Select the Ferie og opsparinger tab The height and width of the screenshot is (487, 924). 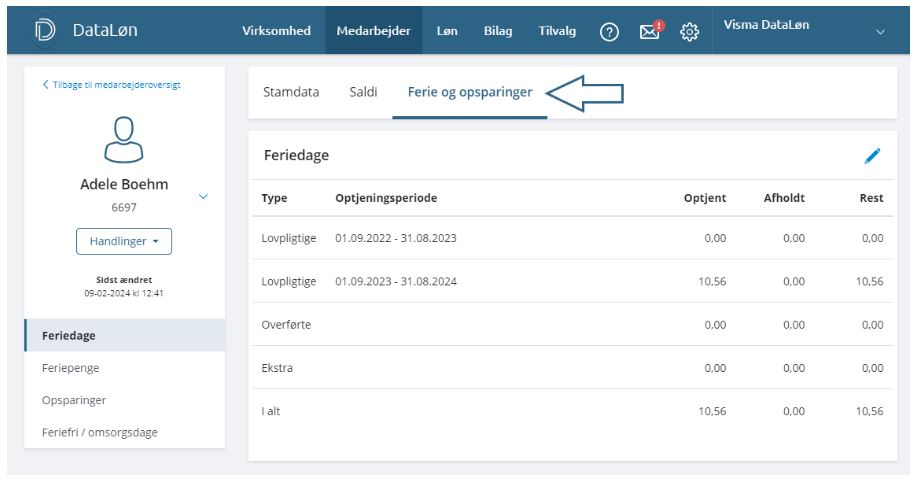pyautogui.click(x=469, y=92)
